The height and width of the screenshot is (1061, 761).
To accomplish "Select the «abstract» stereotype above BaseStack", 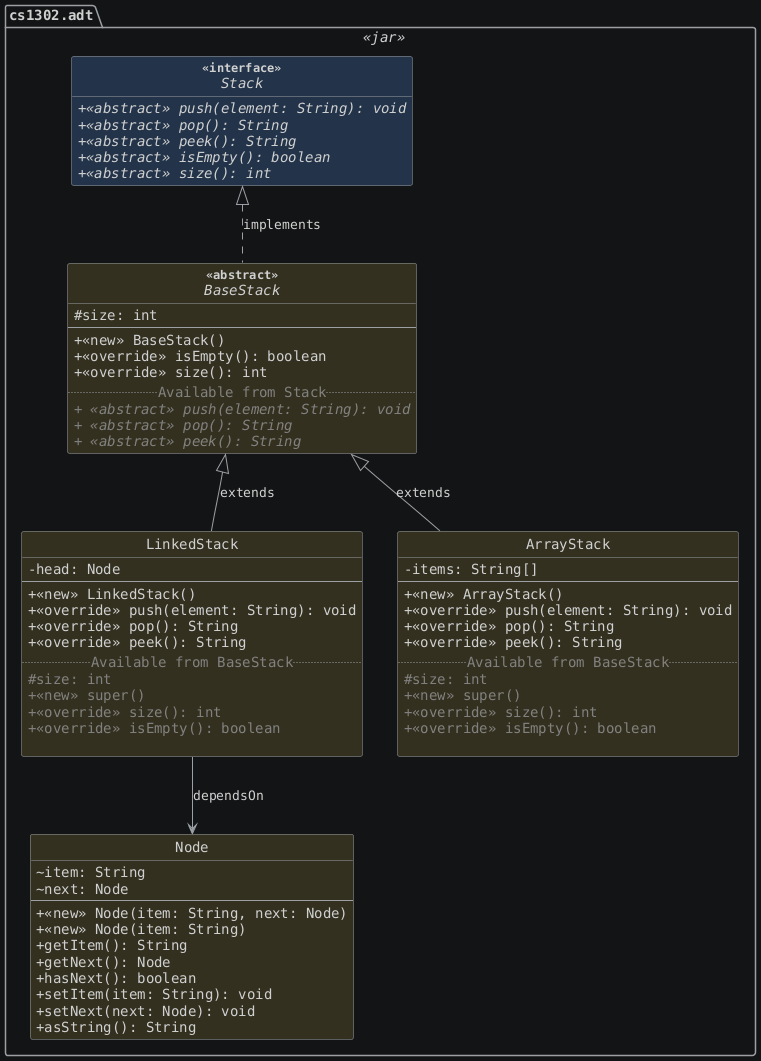I will pos(241,275).
